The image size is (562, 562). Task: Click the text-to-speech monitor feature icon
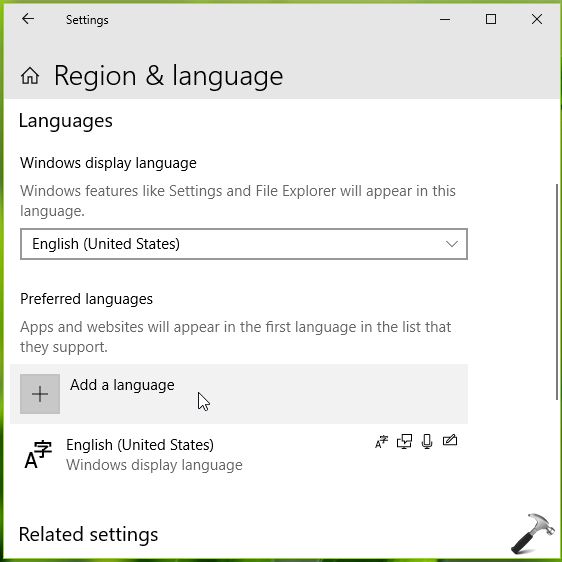[x=404, y=442]
